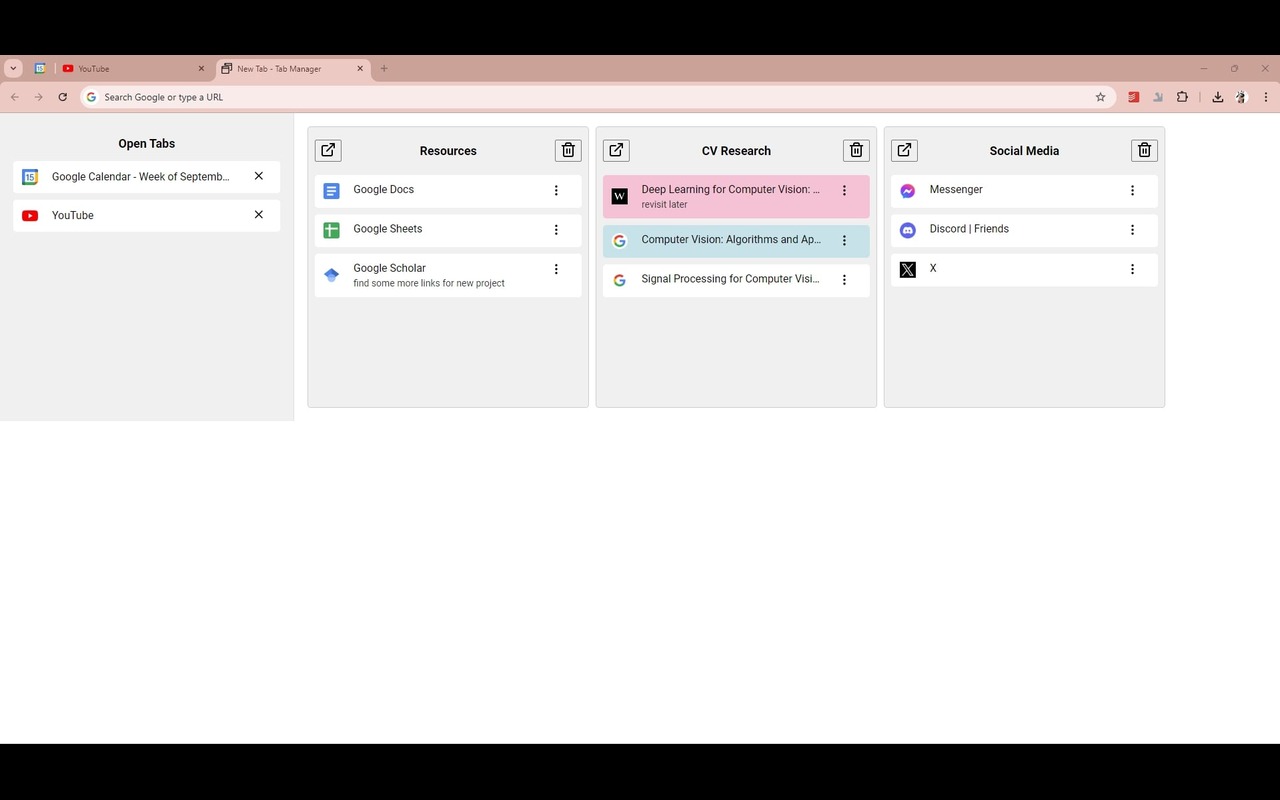Image resolution: width=1280 pixels, height=800 pixels.
Task: Click the Google Docs icon
Action: point(332,191)
